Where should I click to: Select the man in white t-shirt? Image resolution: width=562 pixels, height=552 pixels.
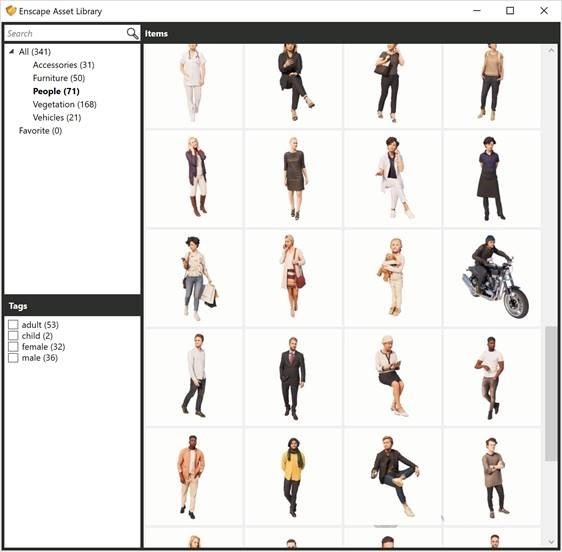pos(492,377)
